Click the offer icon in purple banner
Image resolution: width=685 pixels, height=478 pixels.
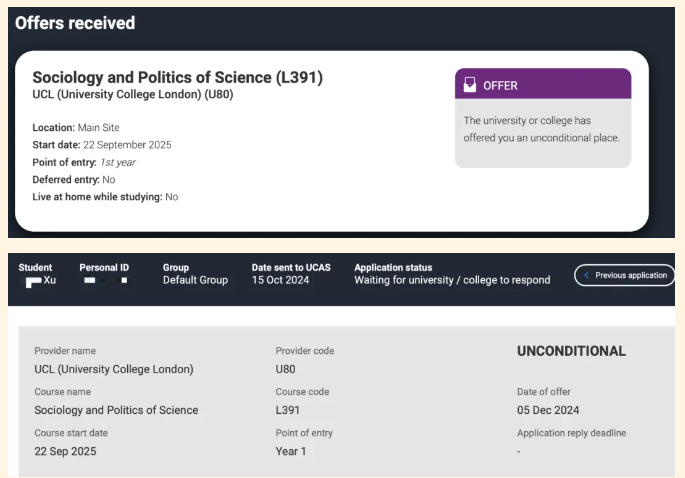pyautogui.click(x=470, y=85)
